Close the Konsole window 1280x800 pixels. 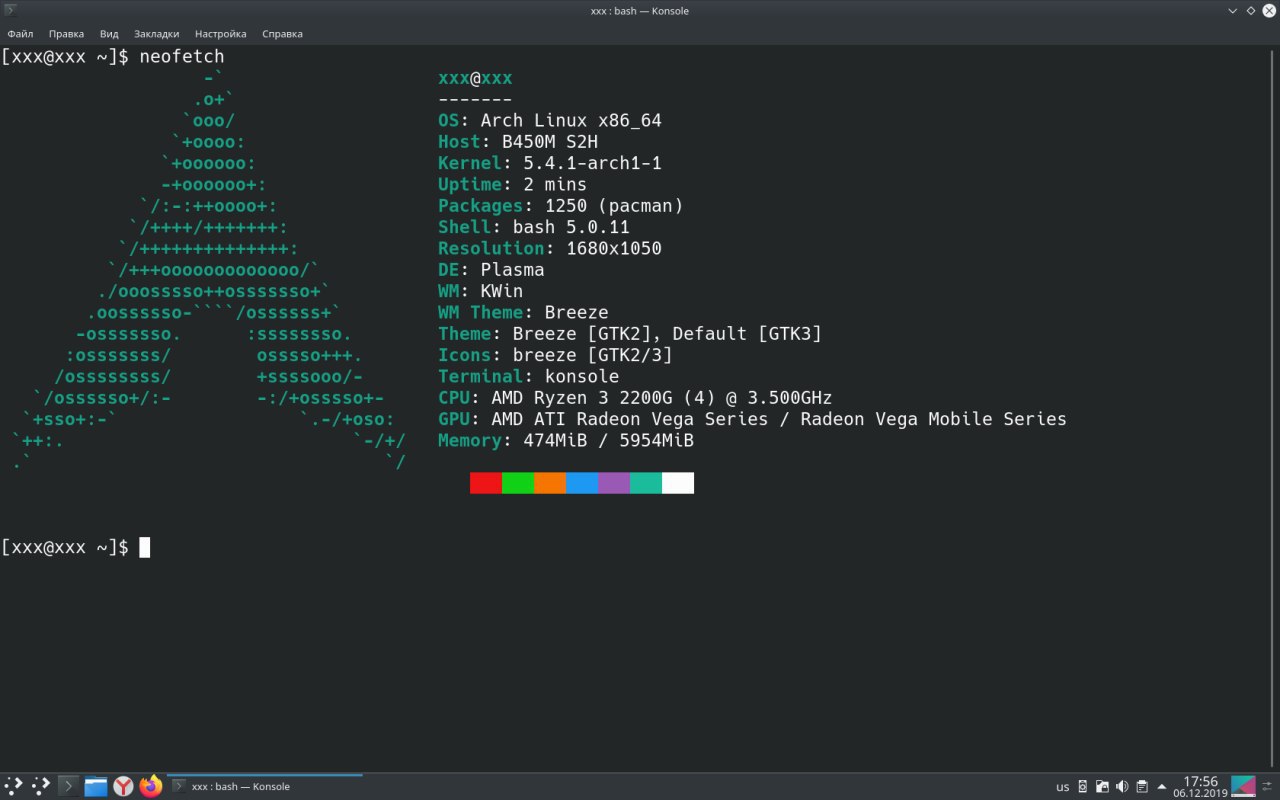point(1268,11)
